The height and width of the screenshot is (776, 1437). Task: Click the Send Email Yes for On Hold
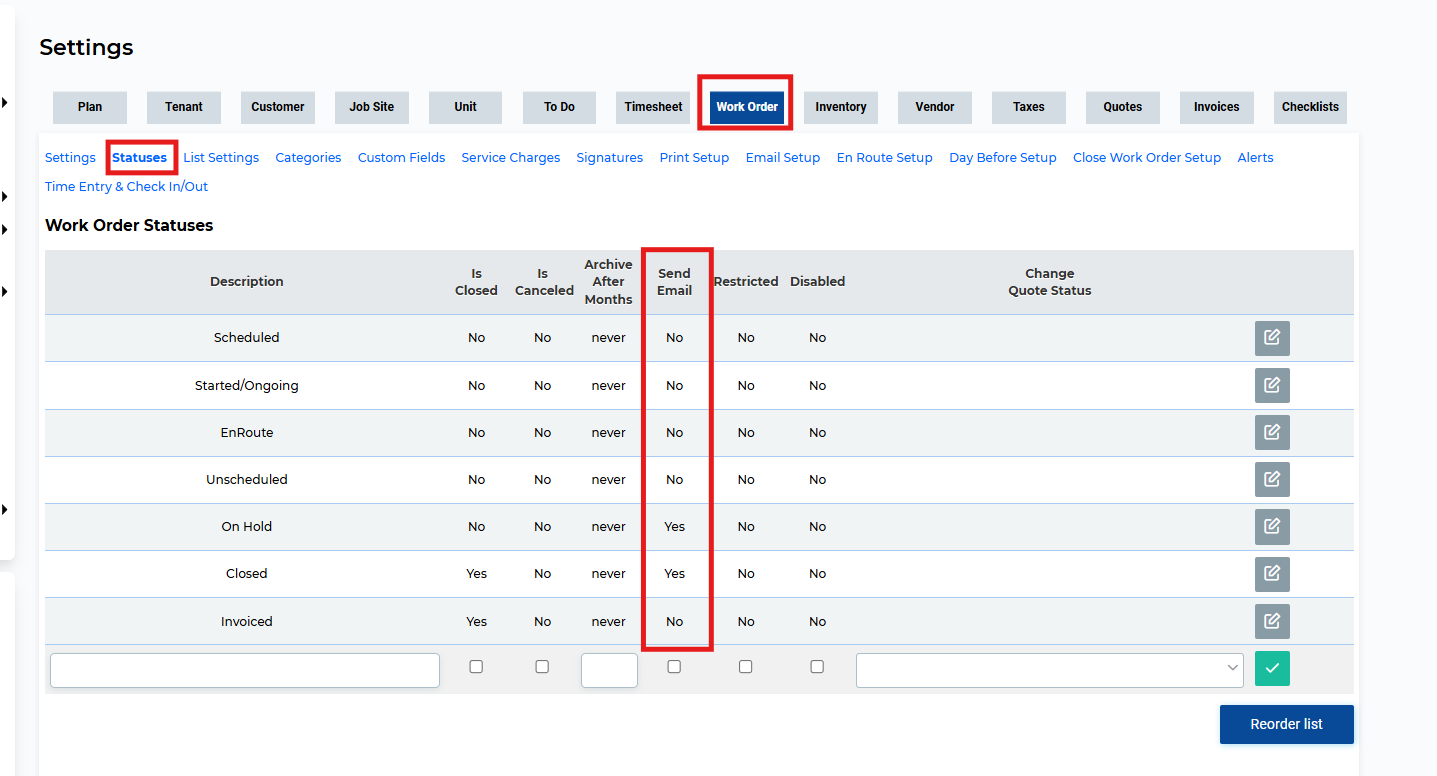675,526
